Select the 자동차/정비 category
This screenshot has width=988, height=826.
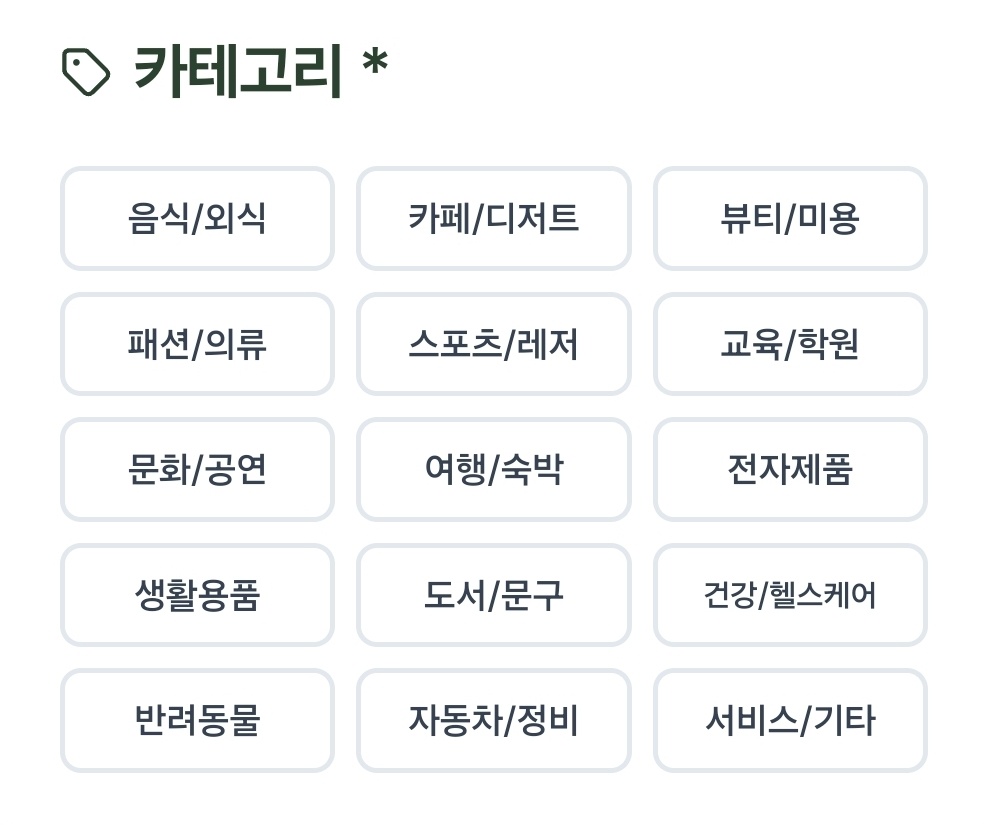494,720
